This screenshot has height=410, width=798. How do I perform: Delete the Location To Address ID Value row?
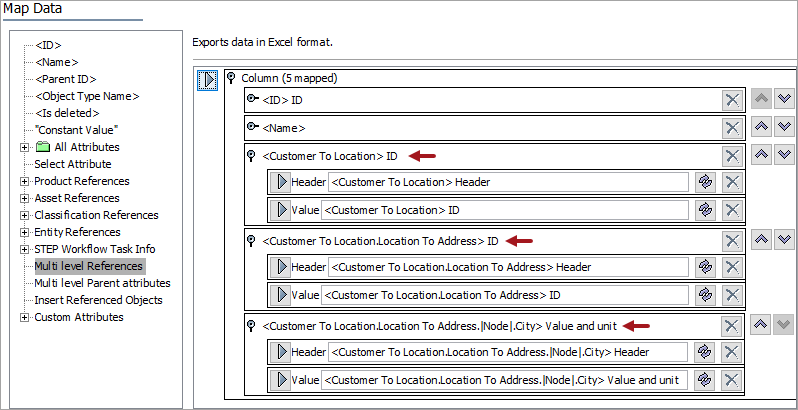(732, 295)
